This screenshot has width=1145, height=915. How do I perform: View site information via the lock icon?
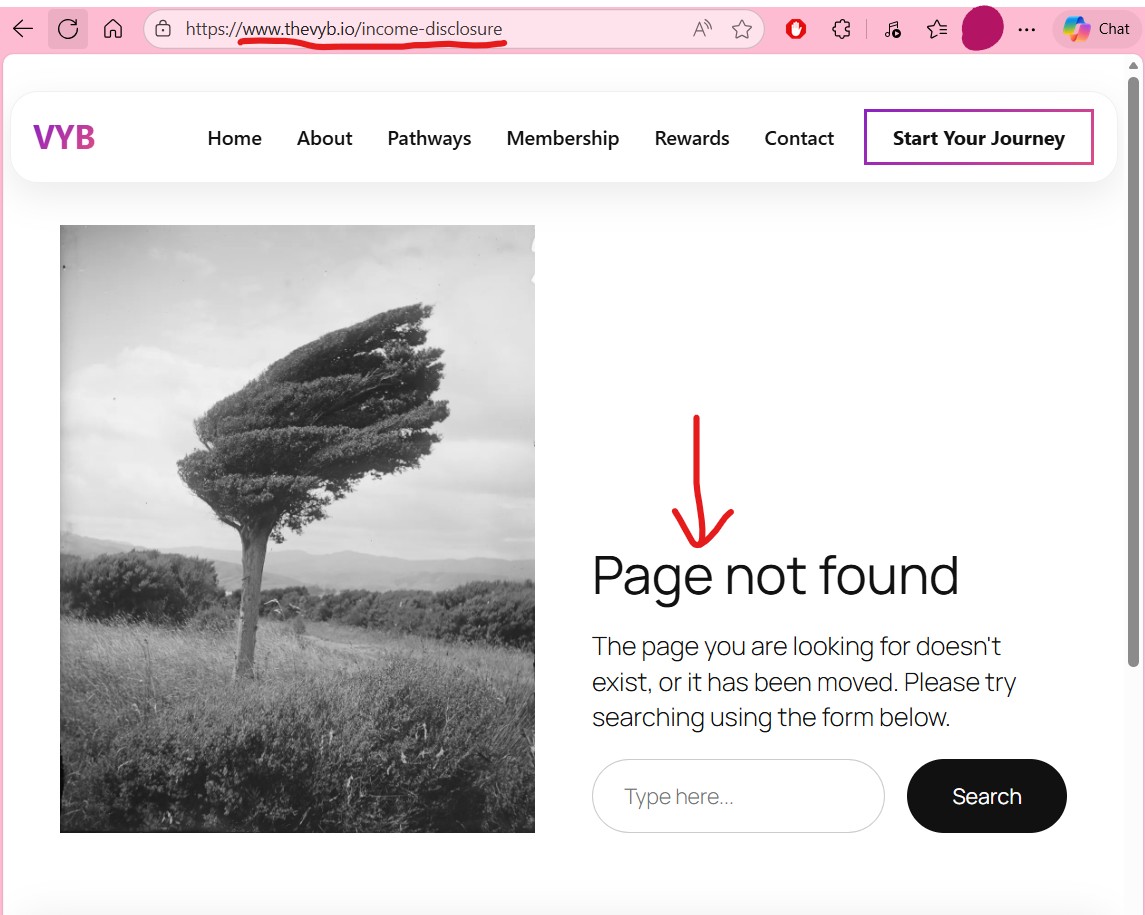(x=164, y=29)
